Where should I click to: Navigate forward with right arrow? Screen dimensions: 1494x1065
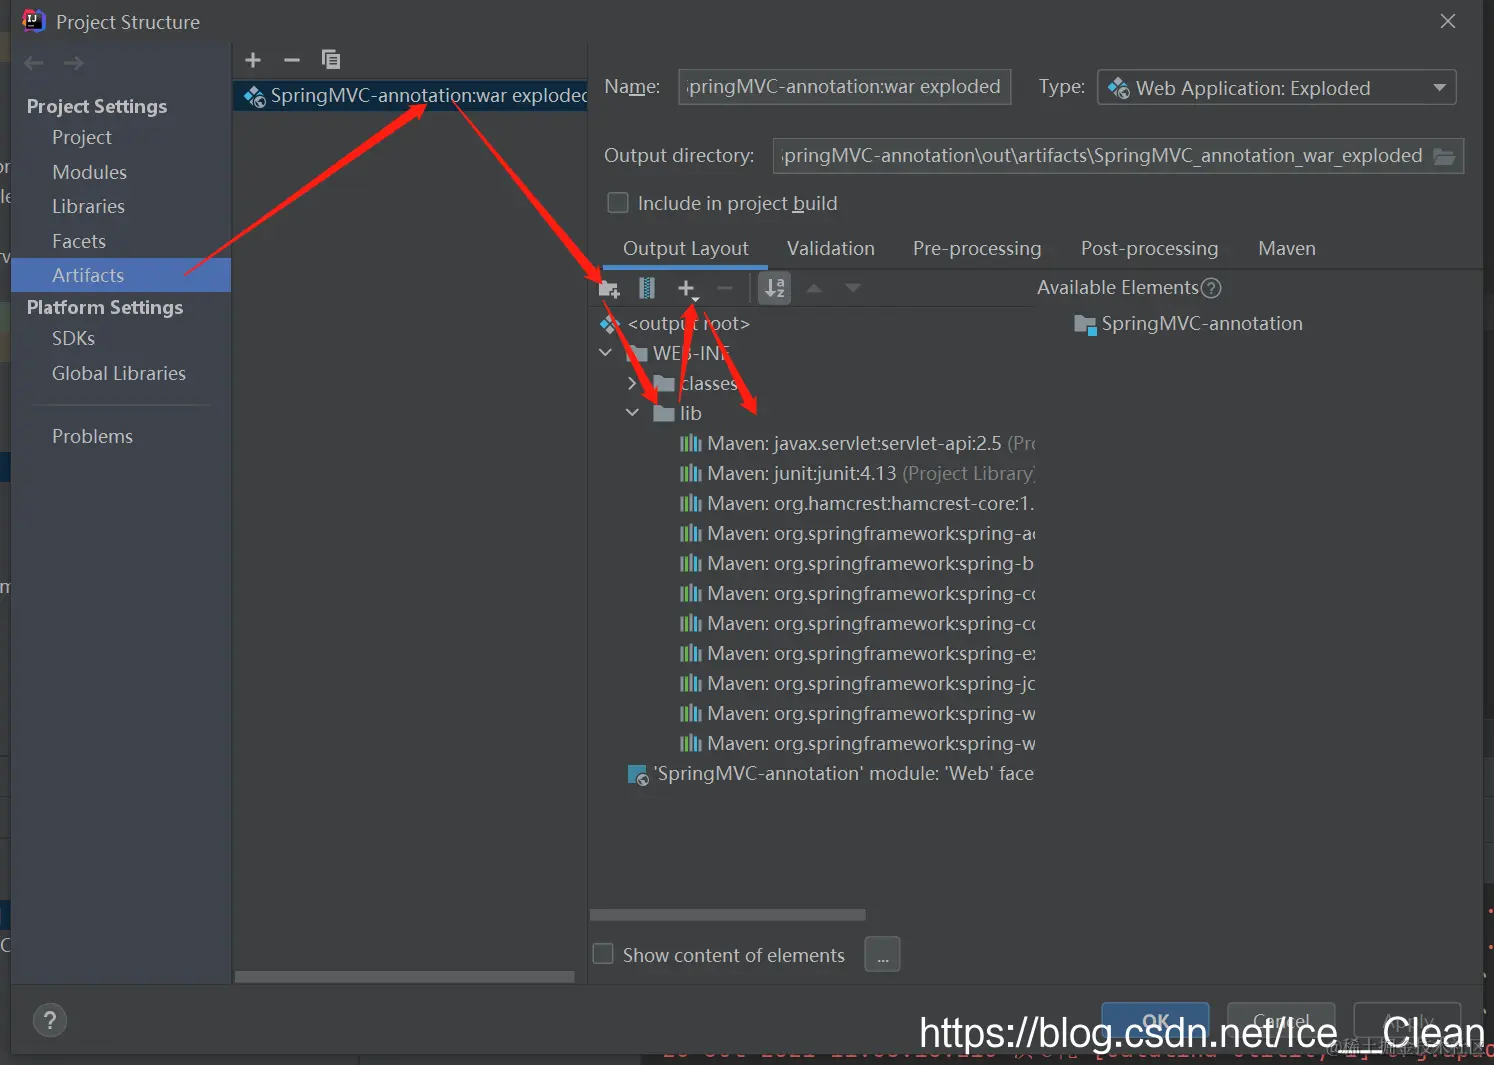tap(74, 63)
